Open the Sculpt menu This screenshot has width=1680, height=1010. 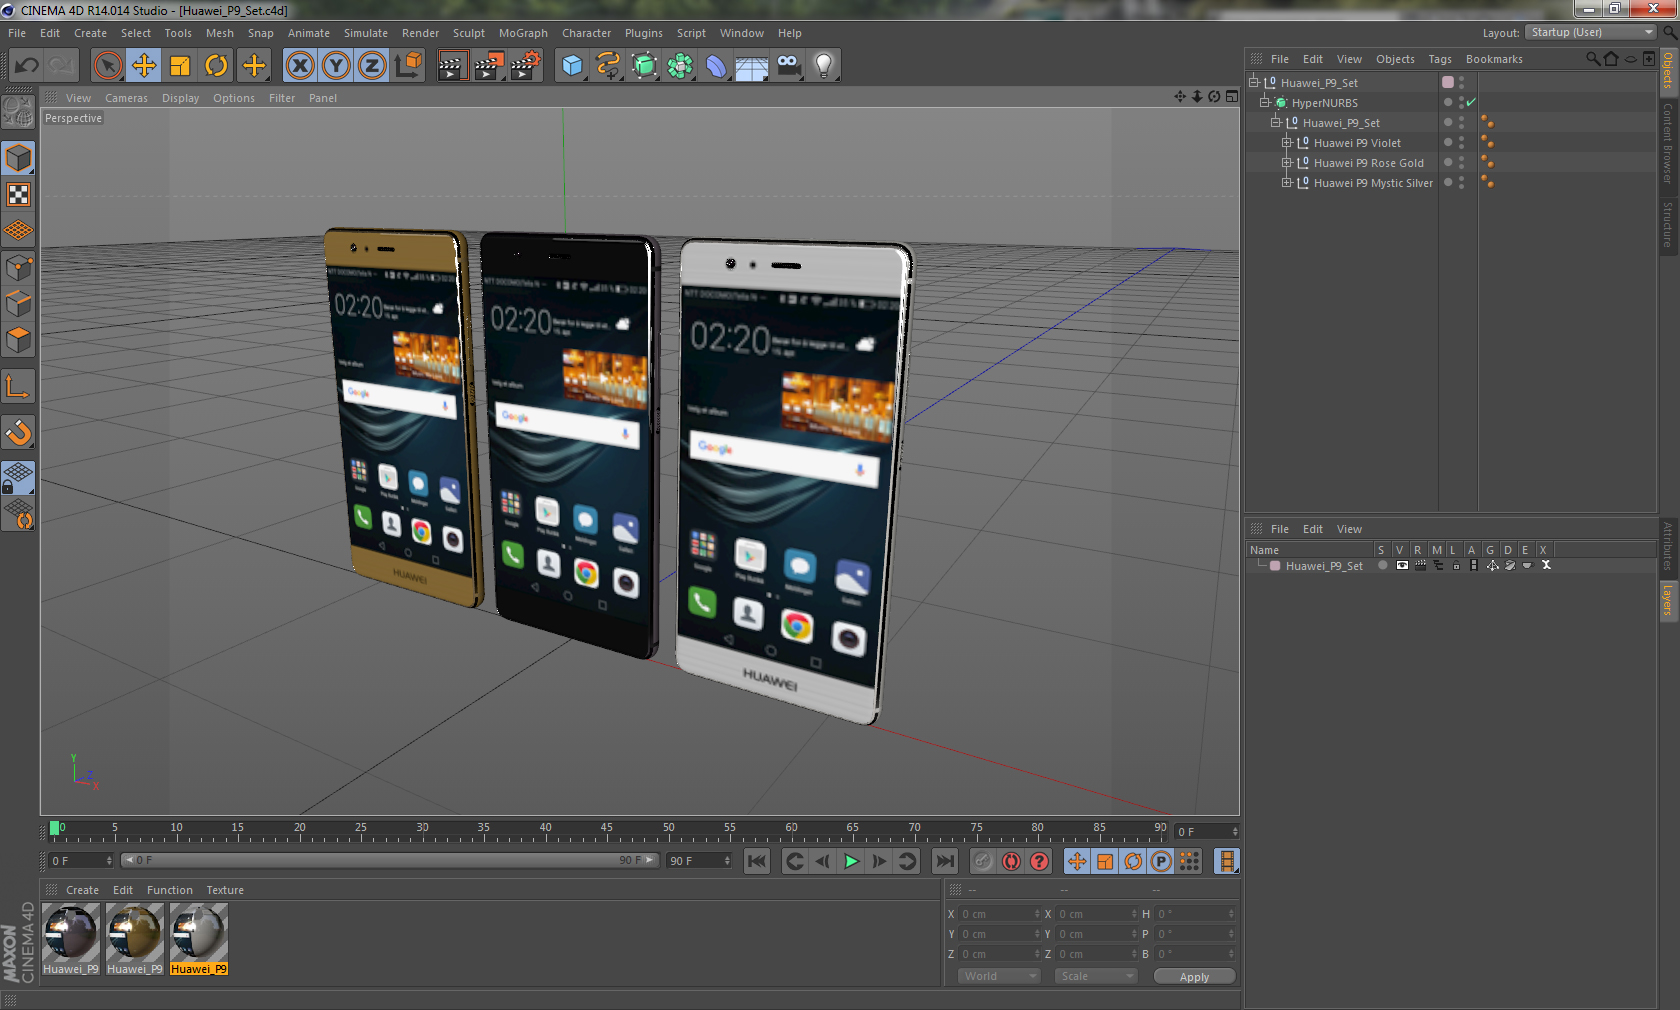coord(469,33)
